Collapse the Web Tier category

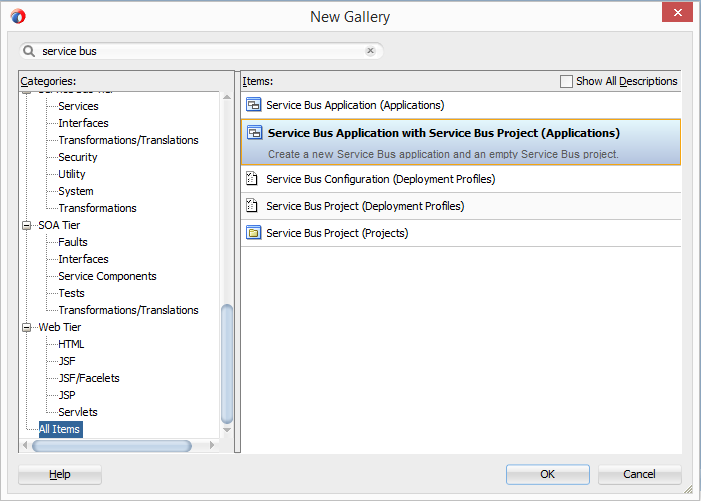27,327
